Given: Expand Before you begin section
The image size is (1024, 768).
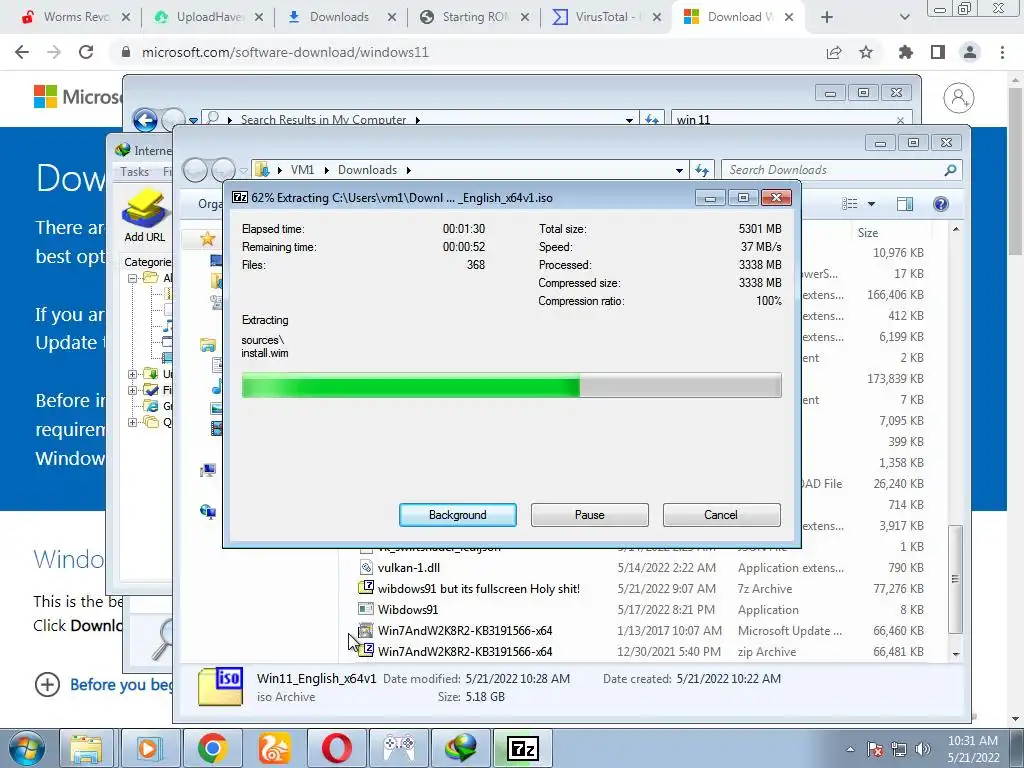Looking at the screenshot, I should pos(47,684).
